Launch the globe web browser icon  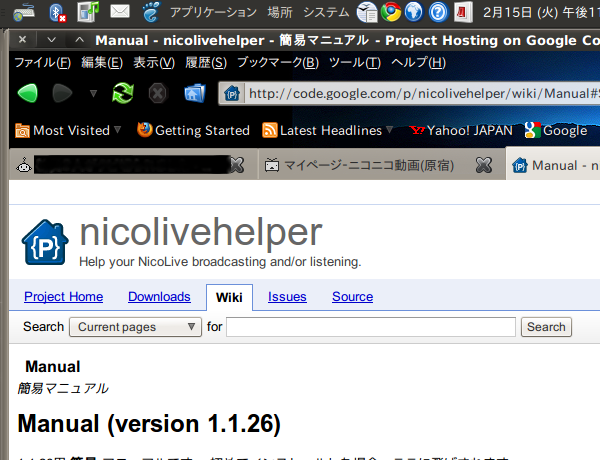(414, 12)
